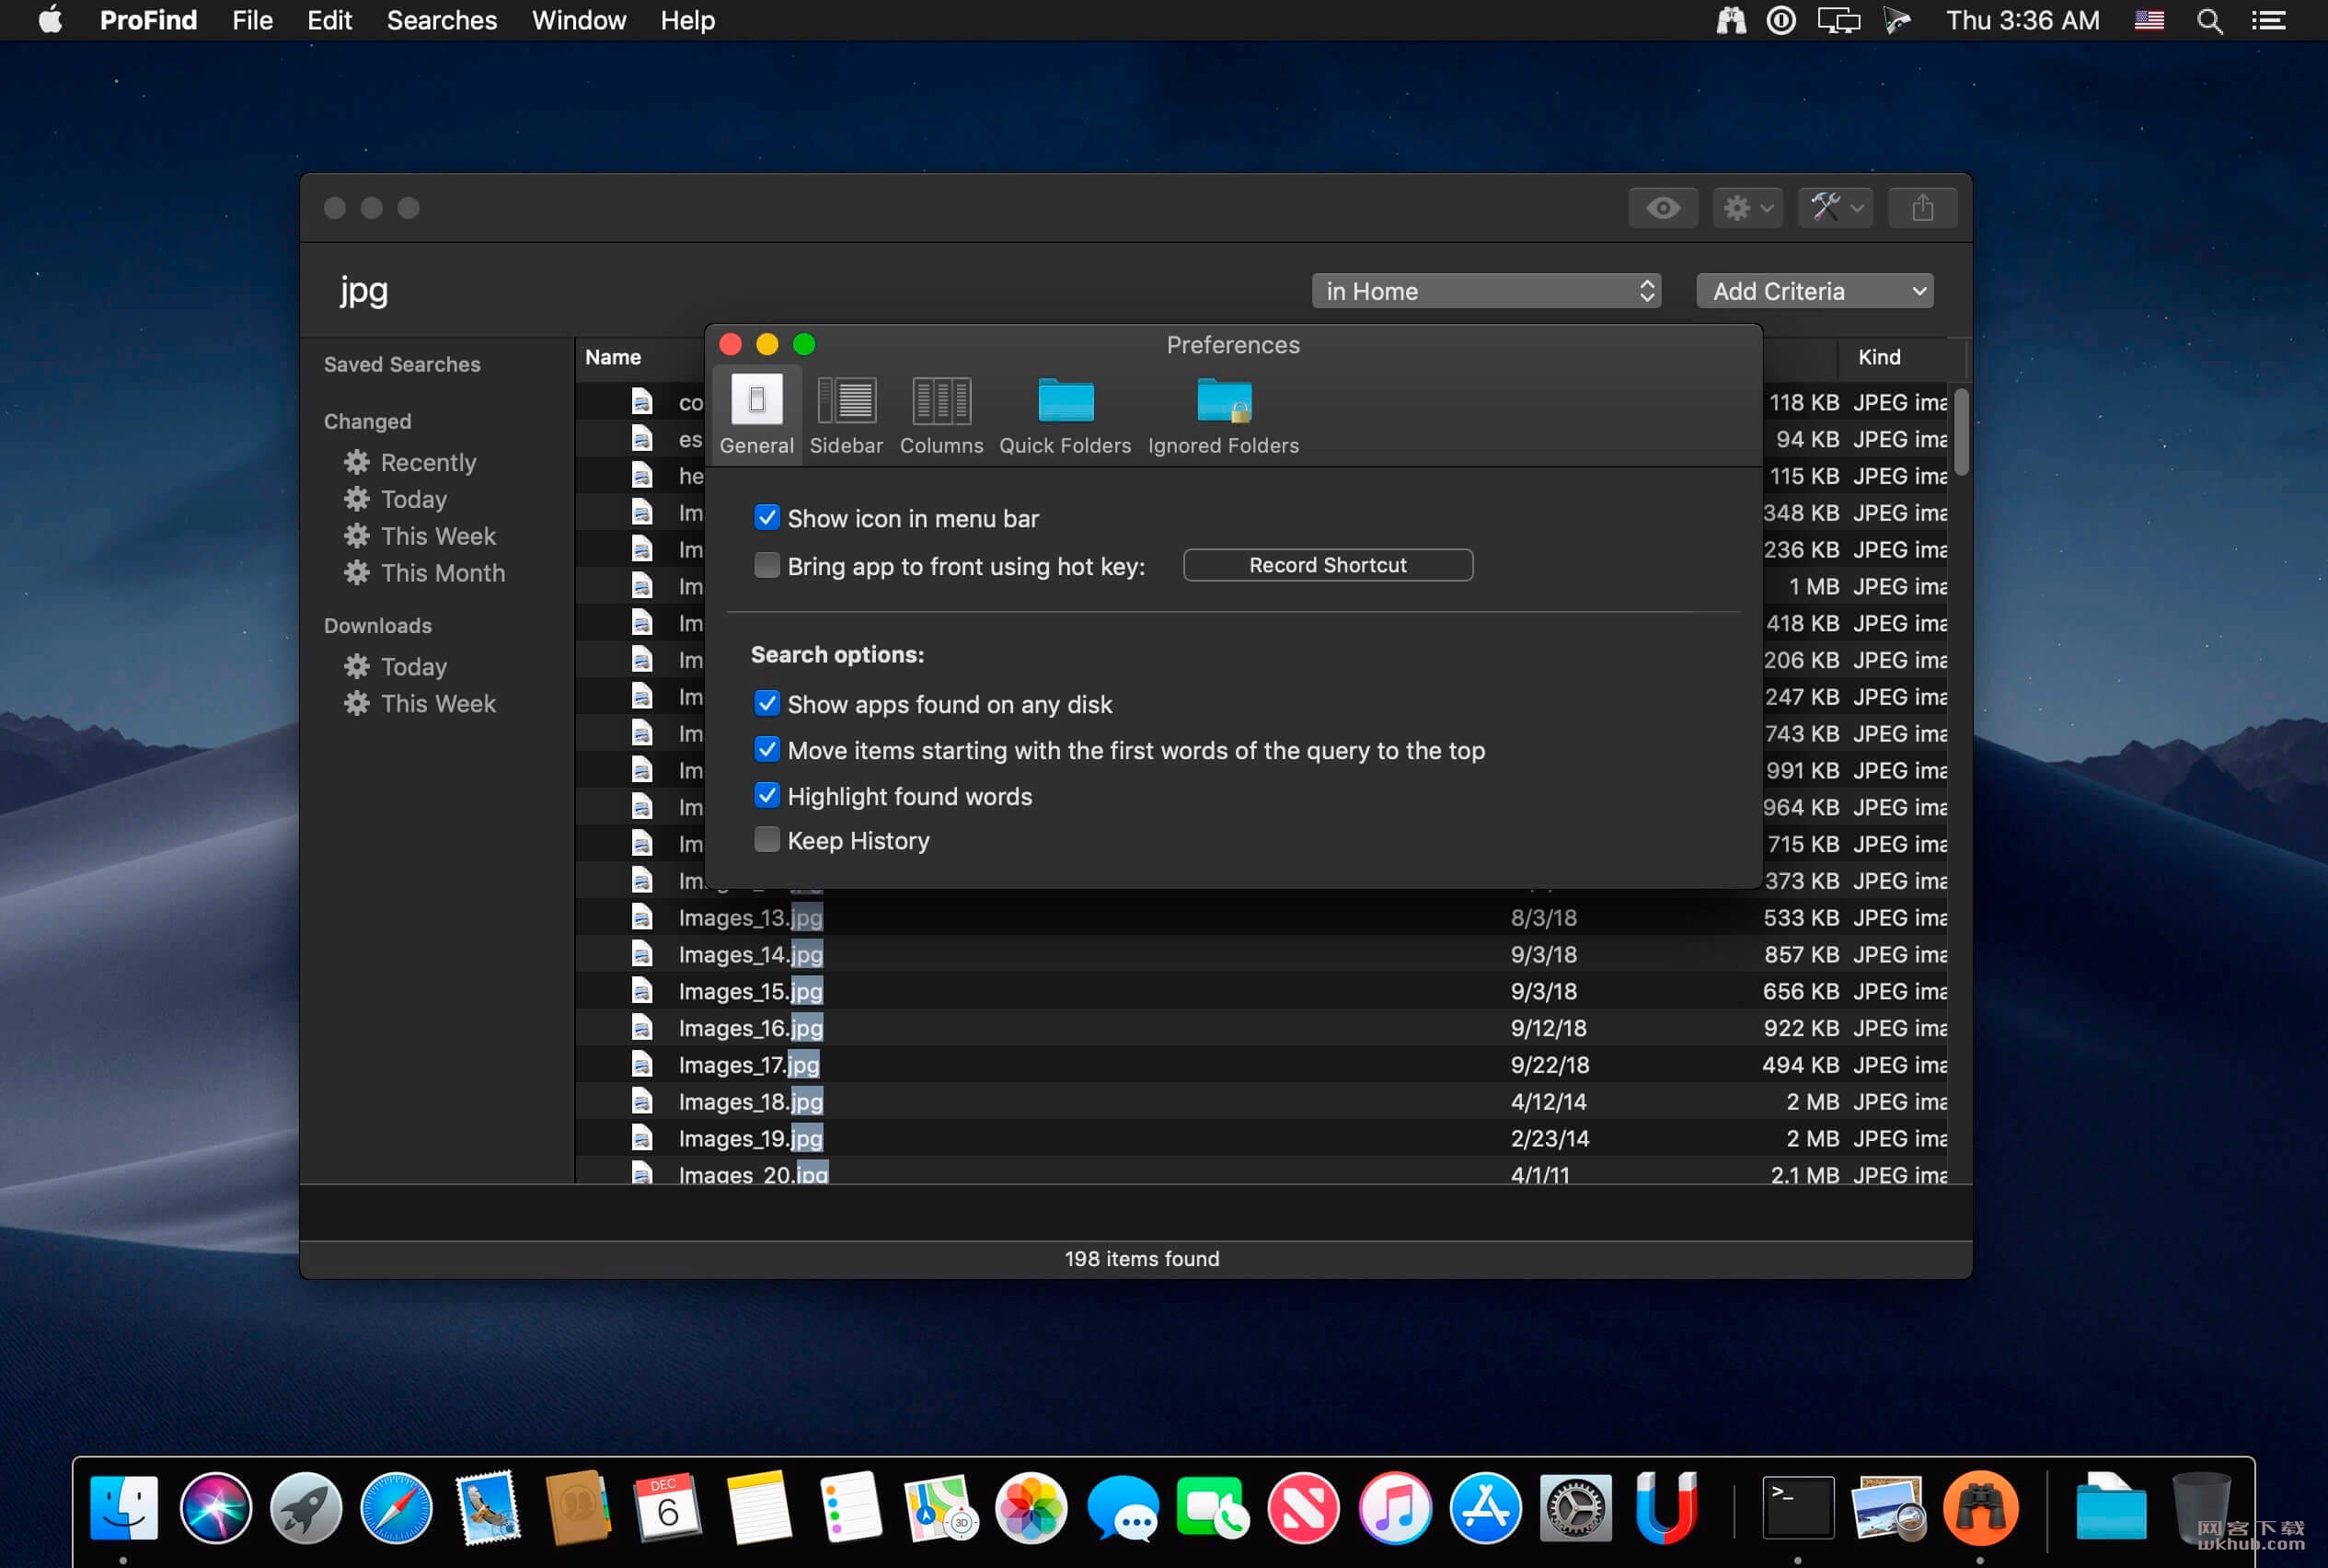Click ProFind binoculars menu bar icon

point(1731,20)
